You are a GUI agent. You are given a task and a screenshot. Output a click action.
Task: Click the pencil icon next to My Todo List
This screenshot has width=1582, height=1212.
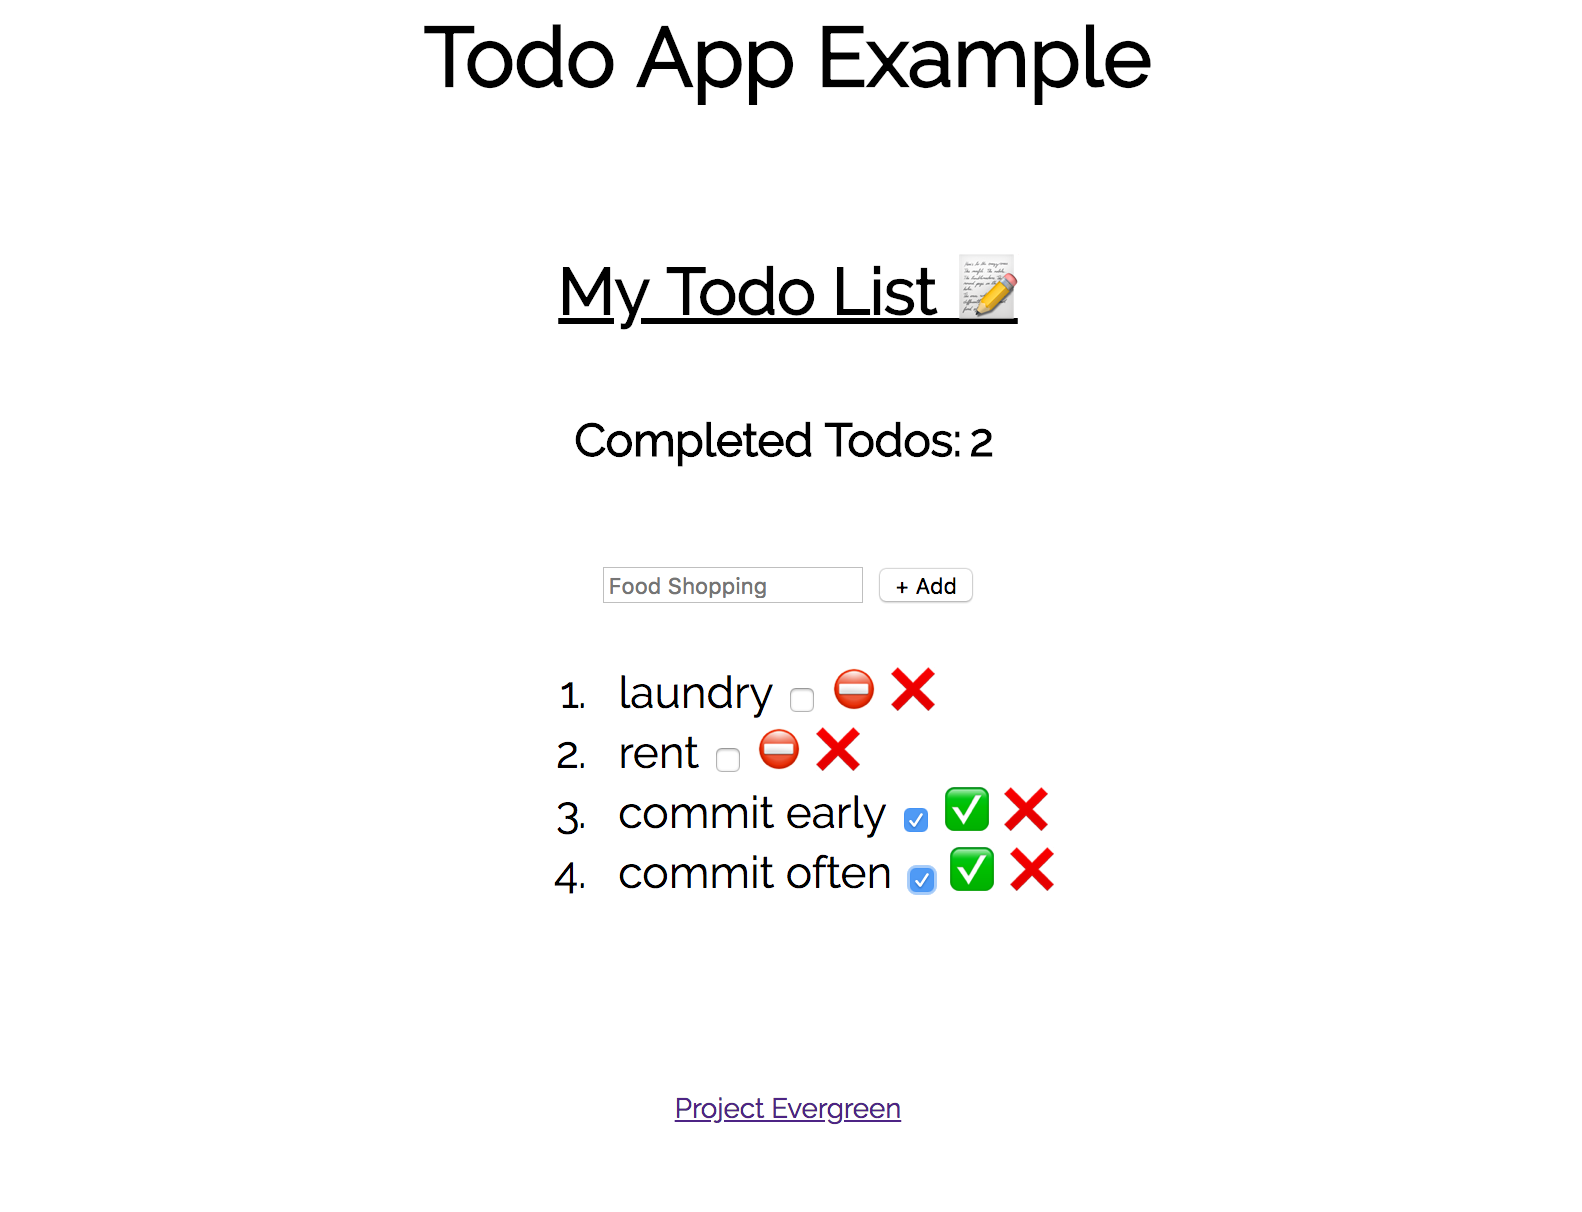(x=988, y=289)
